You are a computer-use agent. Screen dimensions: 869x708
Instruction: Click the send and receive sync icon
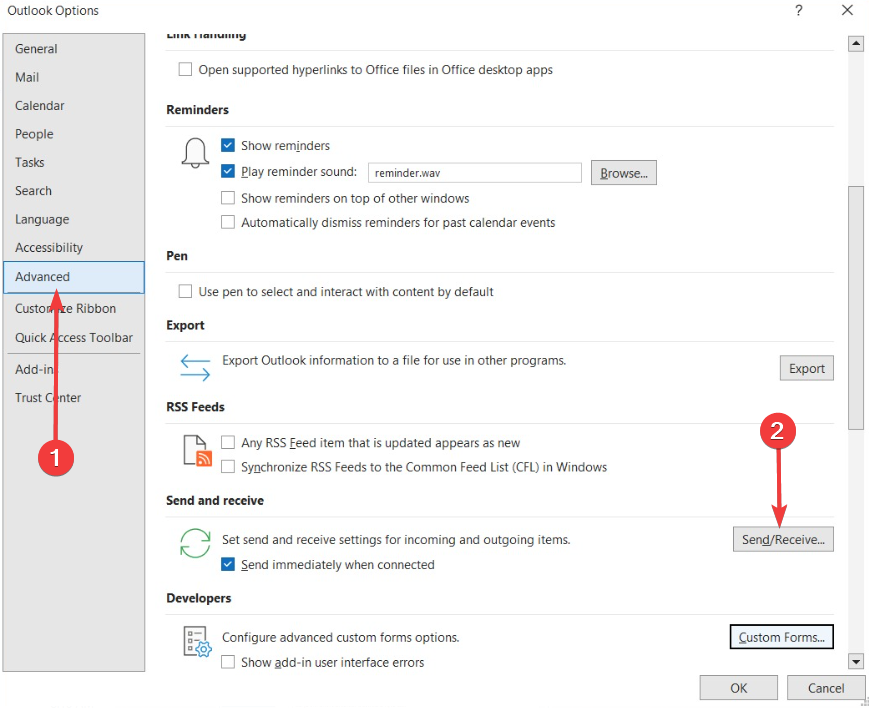coord(195,543)
